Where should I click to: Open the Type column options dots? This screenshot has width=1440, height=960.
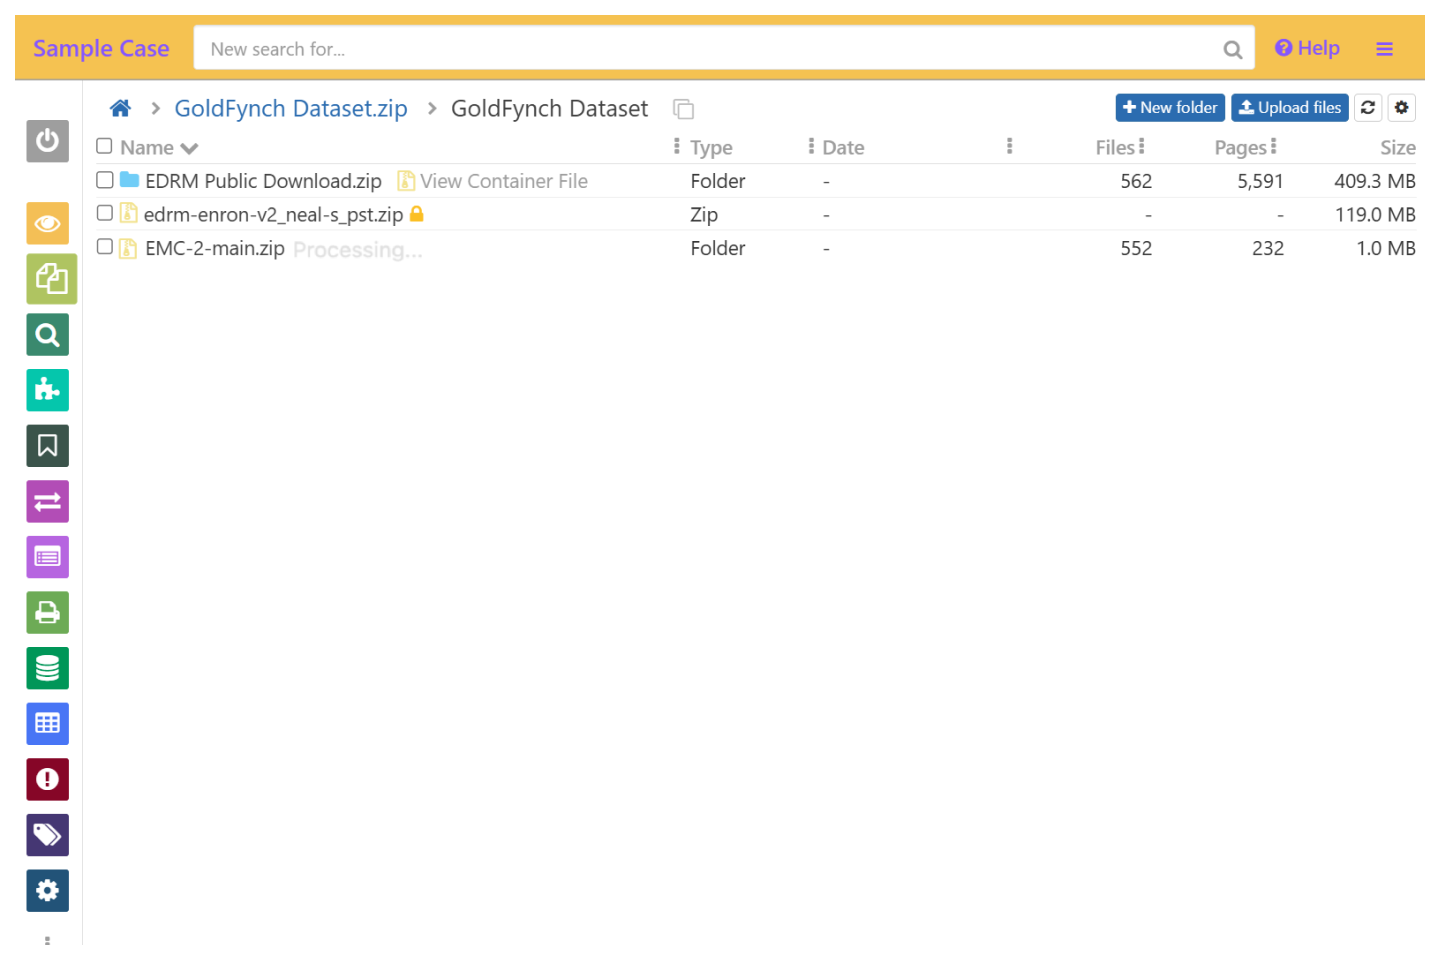coord(677,146)
